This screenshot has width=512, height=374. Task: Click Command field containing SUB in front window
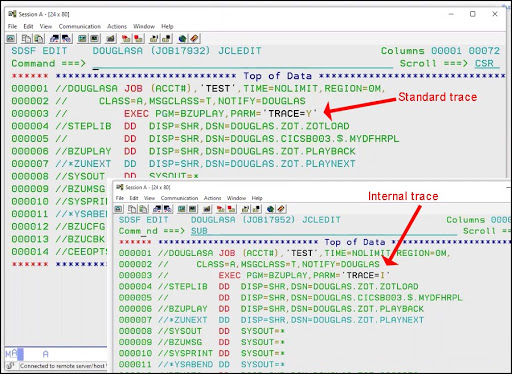[323, 231]
